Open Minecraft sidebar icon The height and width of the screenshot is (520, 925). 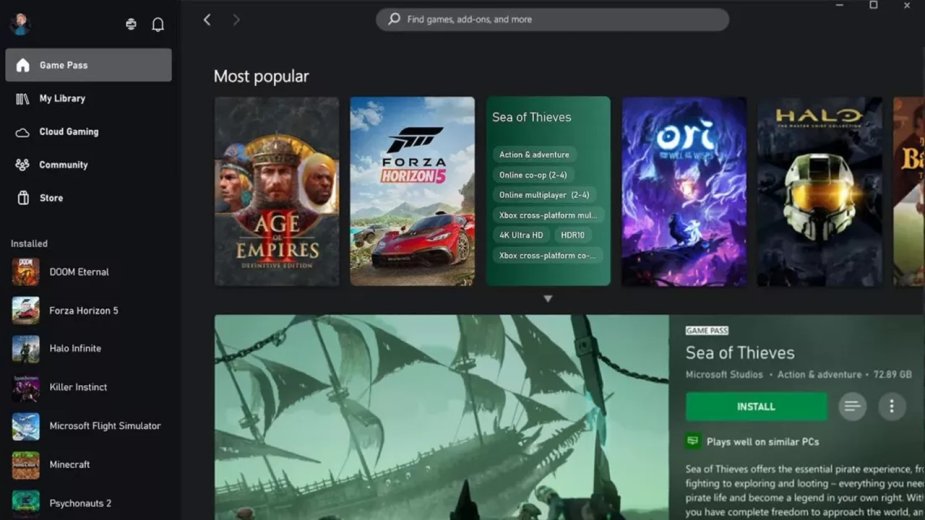point(25,465)
